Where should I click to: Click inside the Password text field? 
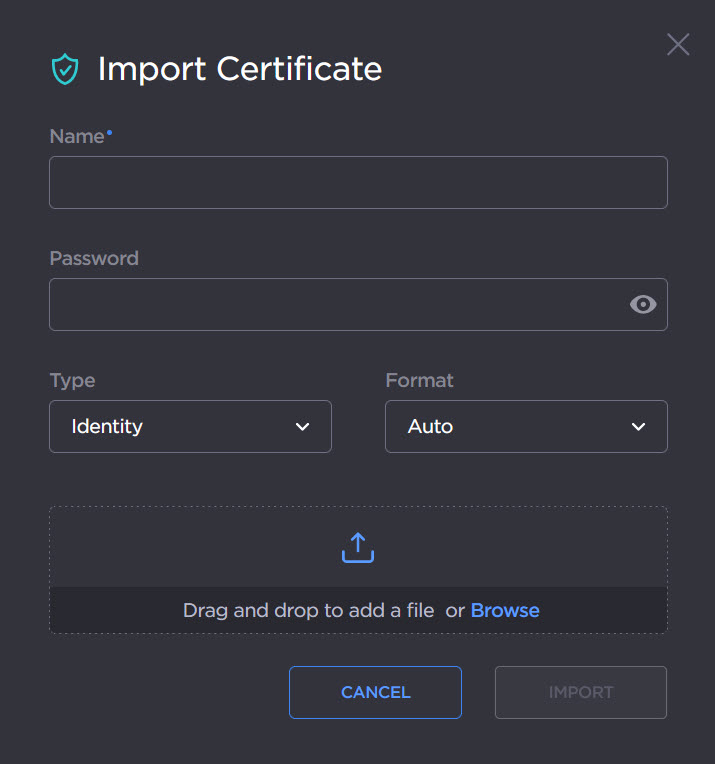(x=335, y=305)
